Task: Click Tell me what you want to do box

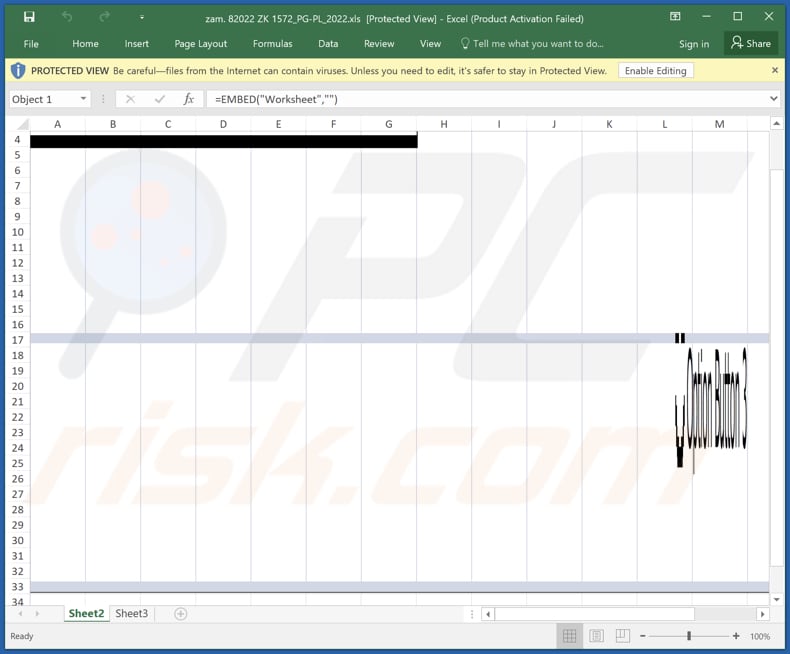Action: click(532, 44)
